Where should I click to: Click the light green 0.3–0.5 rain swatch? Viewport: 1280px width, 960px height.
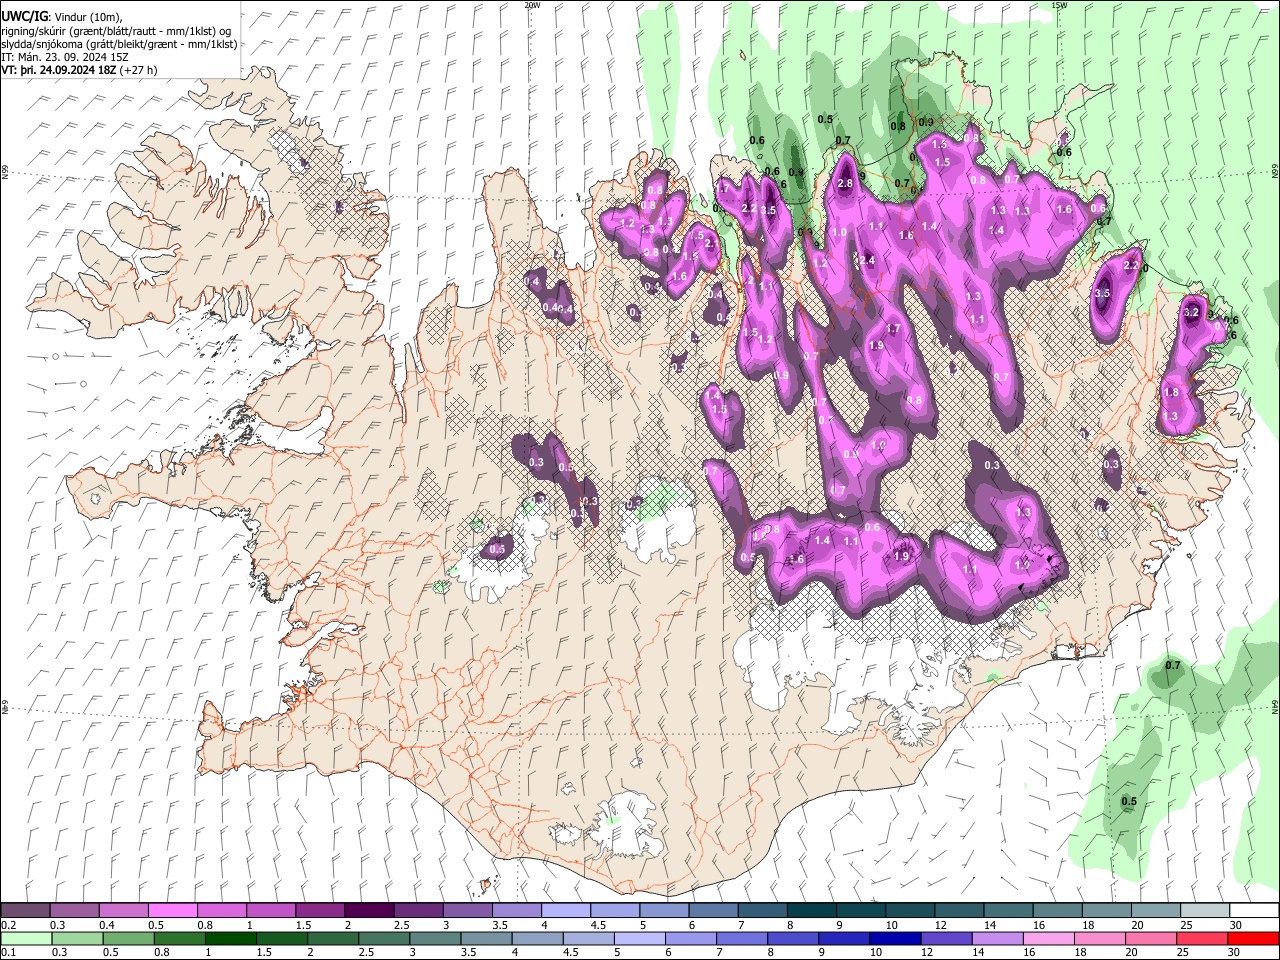[x=77, y=938]
